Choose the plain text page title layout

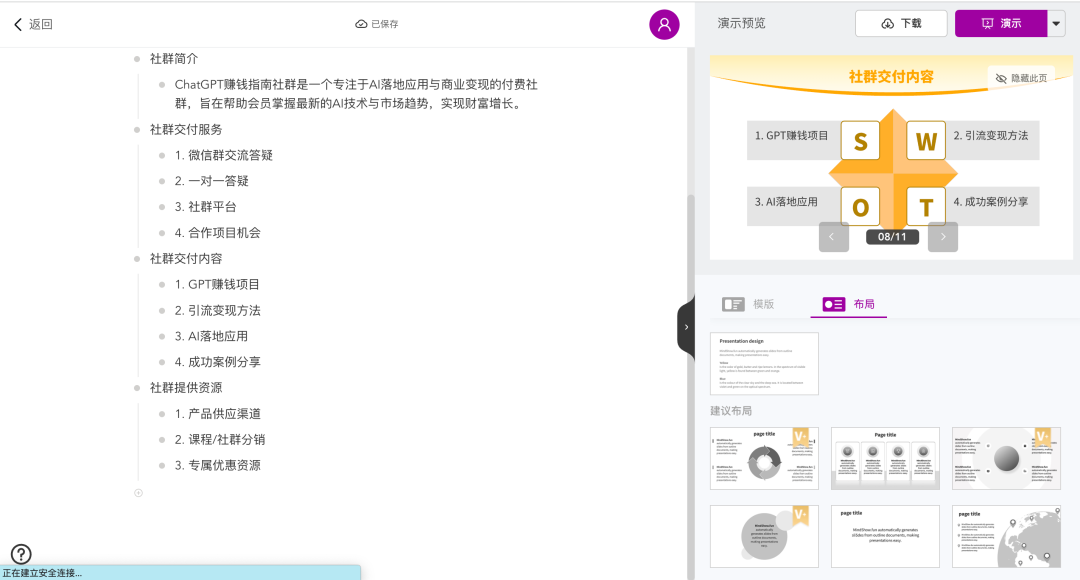tap(885, 536)
